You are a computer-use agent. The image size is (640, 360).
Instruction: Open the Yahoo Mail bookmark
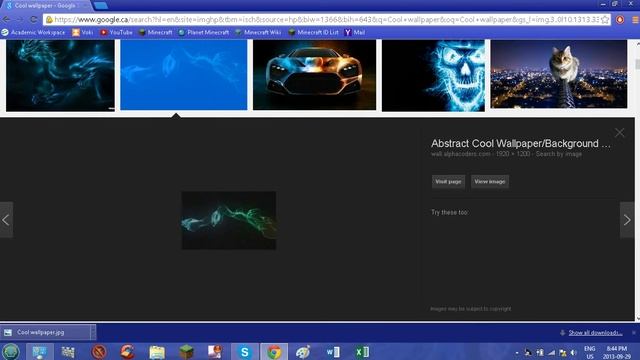pyautogui.click(x=355, y=32)
